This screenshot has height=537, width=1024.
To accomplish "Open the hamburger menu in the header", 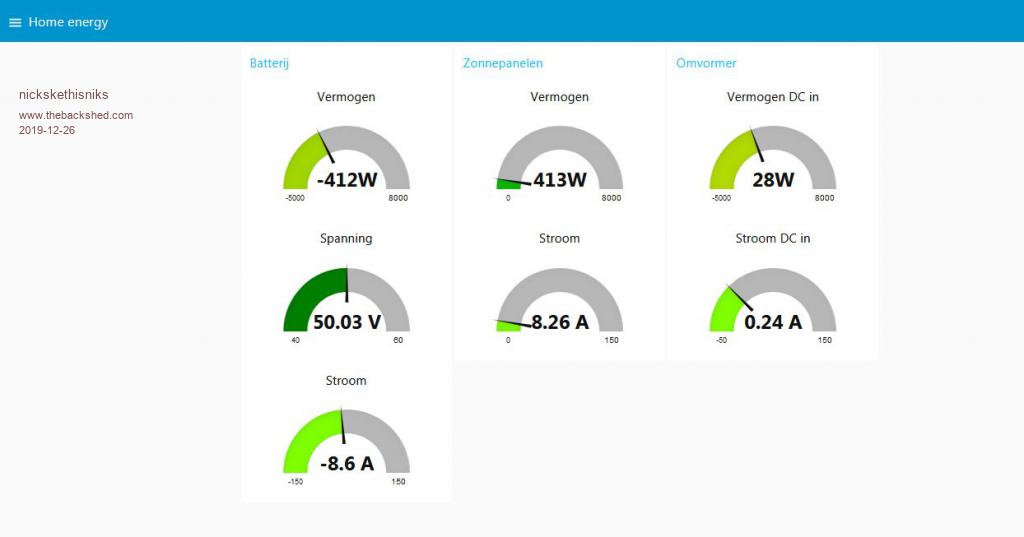I will (x=15, y=22).
